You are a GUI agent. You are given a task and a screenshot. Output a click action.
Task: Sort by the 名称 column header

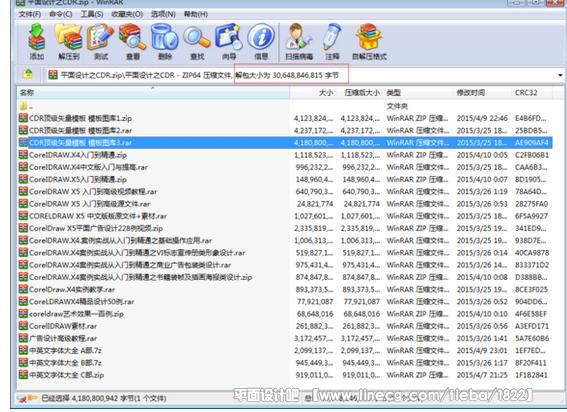coord(153,93)
